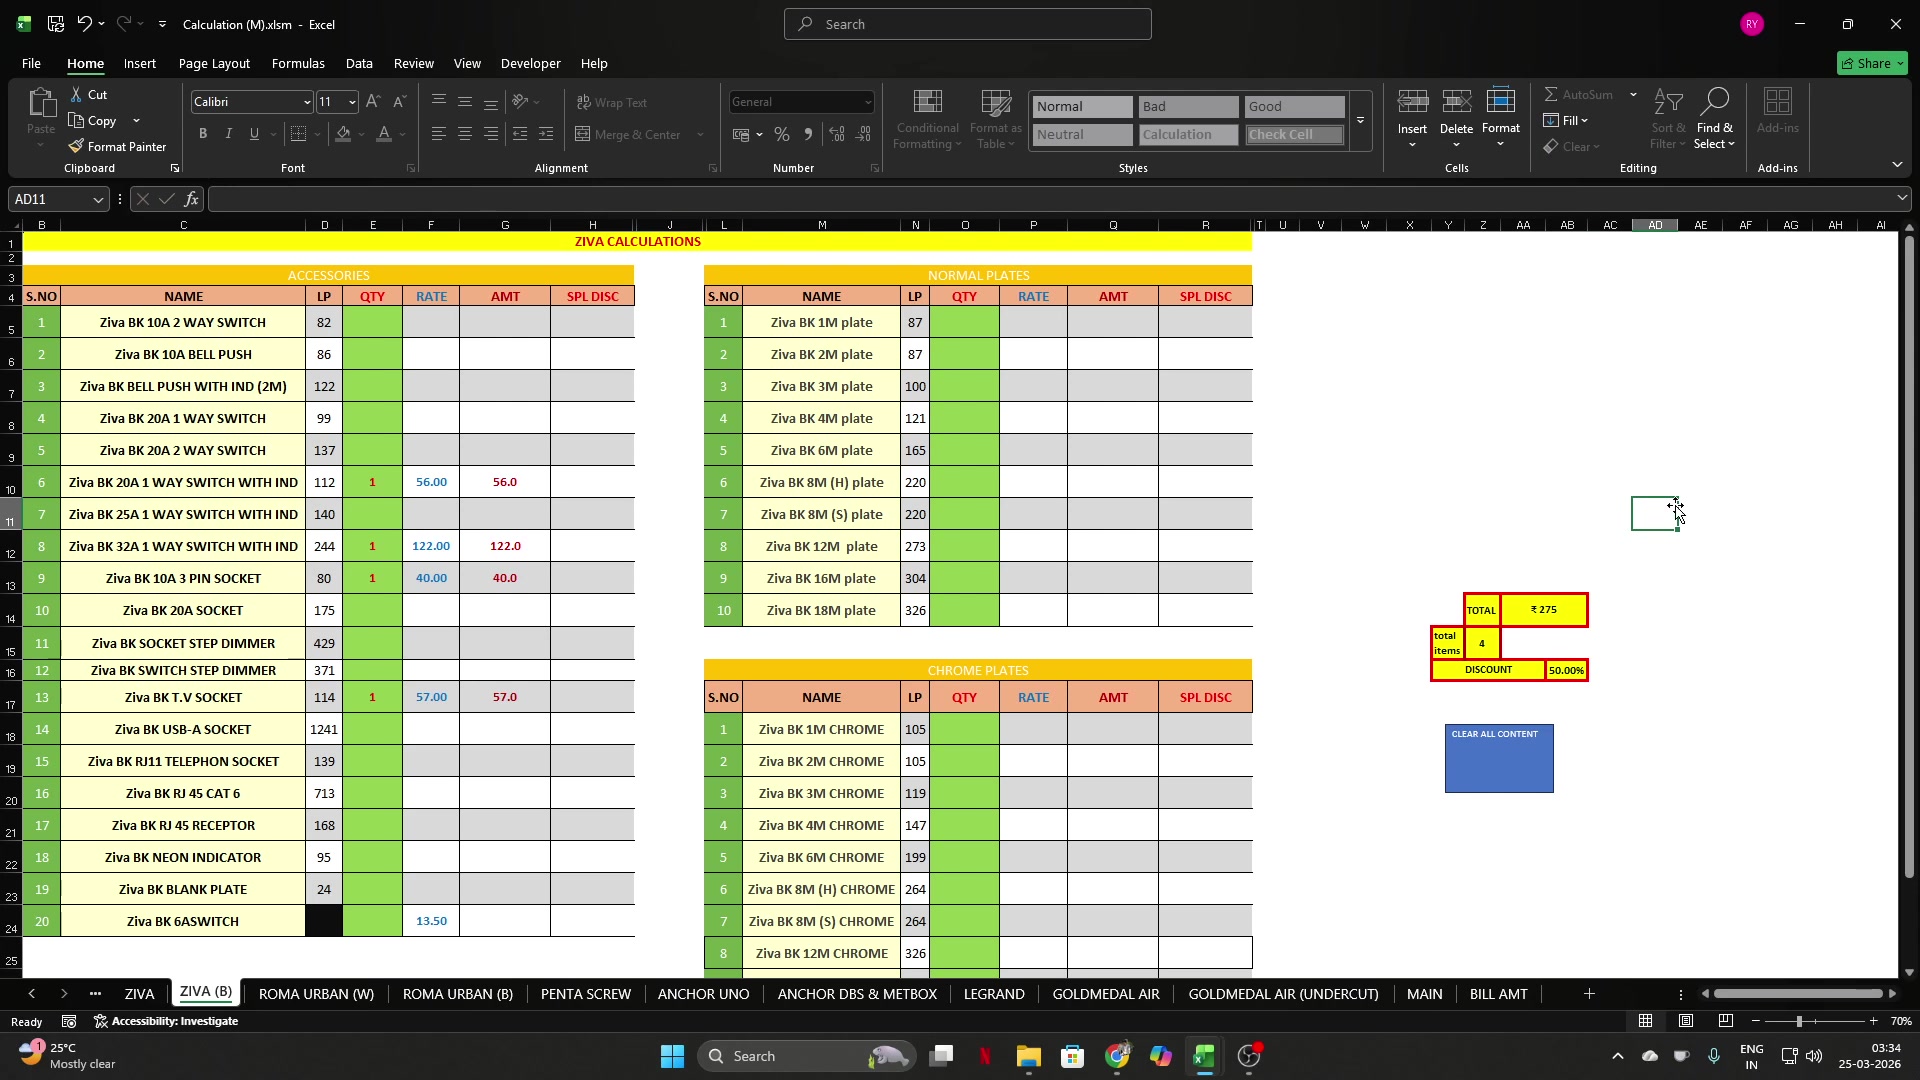
Task: Click the Insert cells icon
Action: pos(1412,102)
